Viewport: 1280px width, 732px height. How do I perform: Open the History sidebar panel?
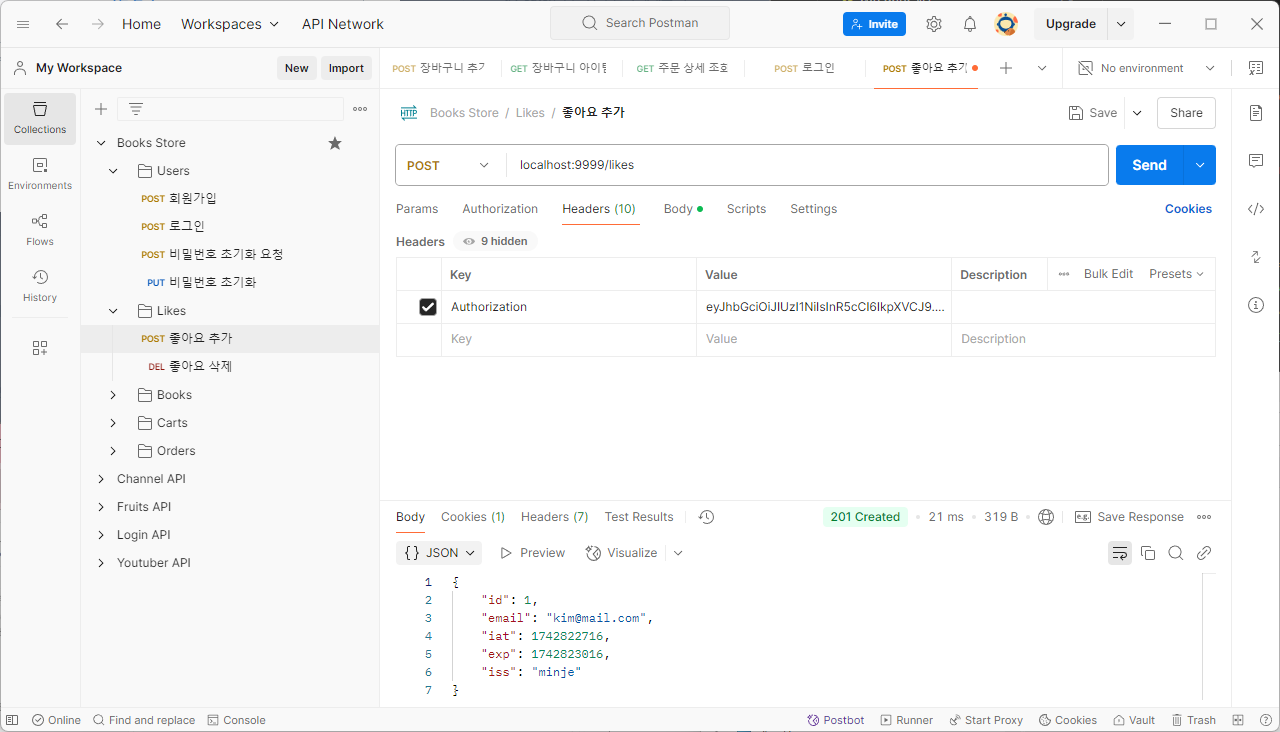pyautogui.click(x=40, y=287)
